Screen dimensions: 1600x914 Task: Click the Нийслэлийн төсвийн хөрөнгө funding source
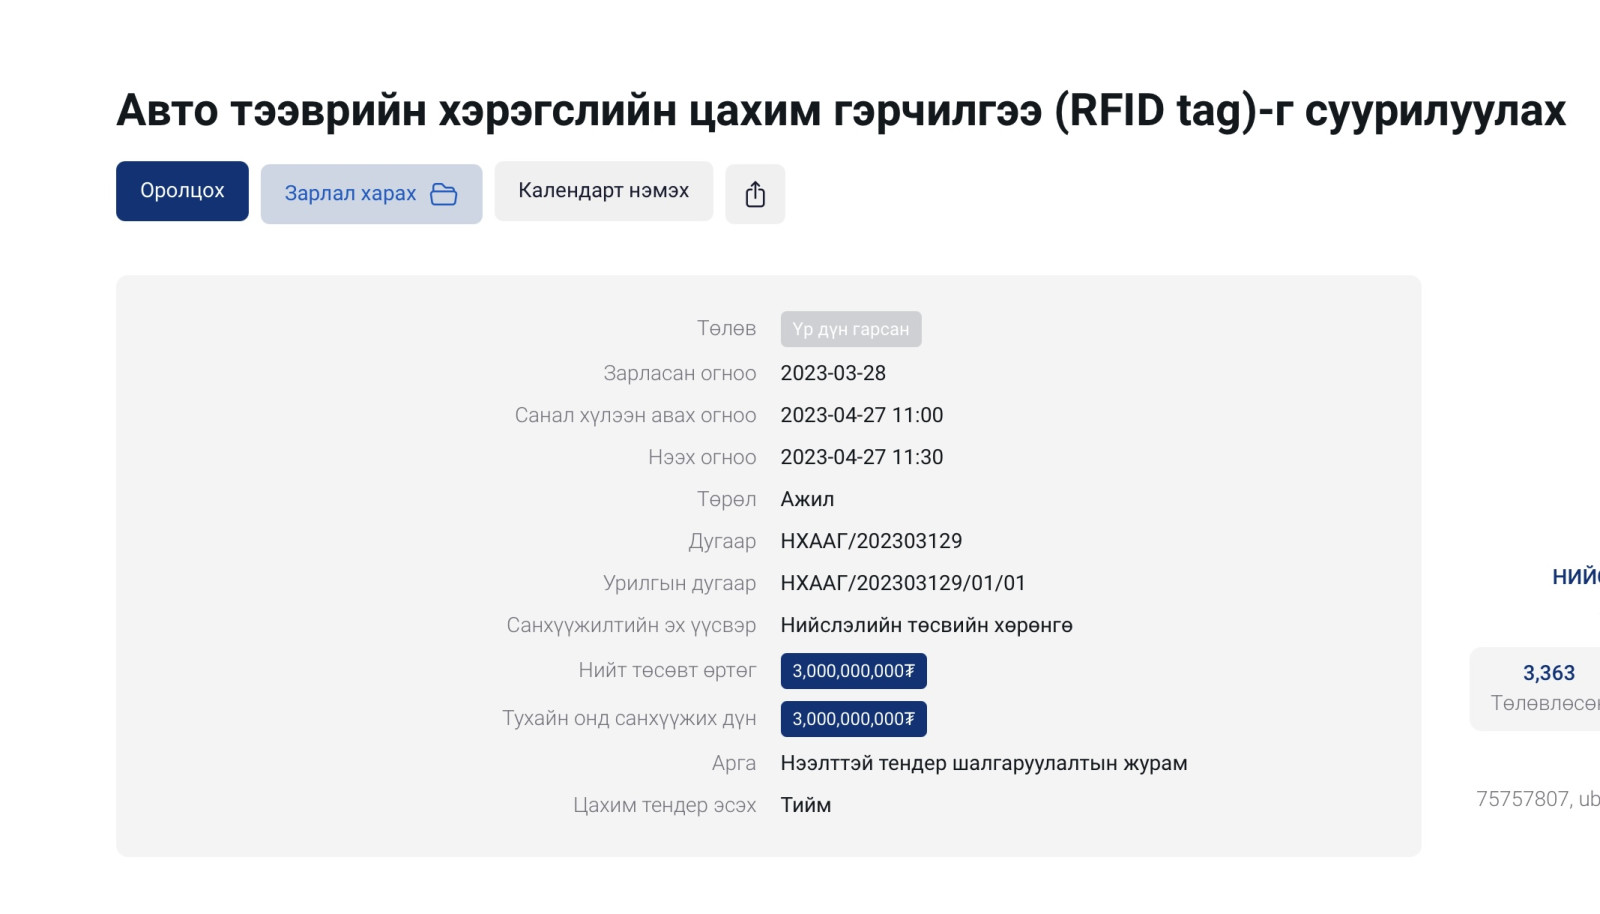[x=926, y=625]
